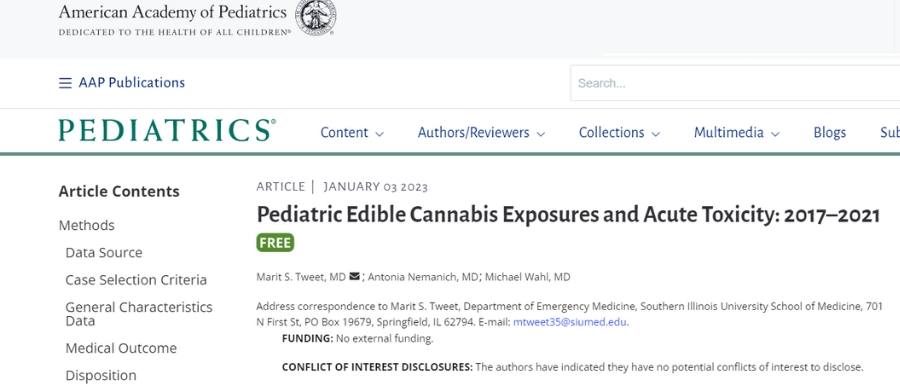Click inside the Search input field
900x390 pixels.
tap(735, 83)
